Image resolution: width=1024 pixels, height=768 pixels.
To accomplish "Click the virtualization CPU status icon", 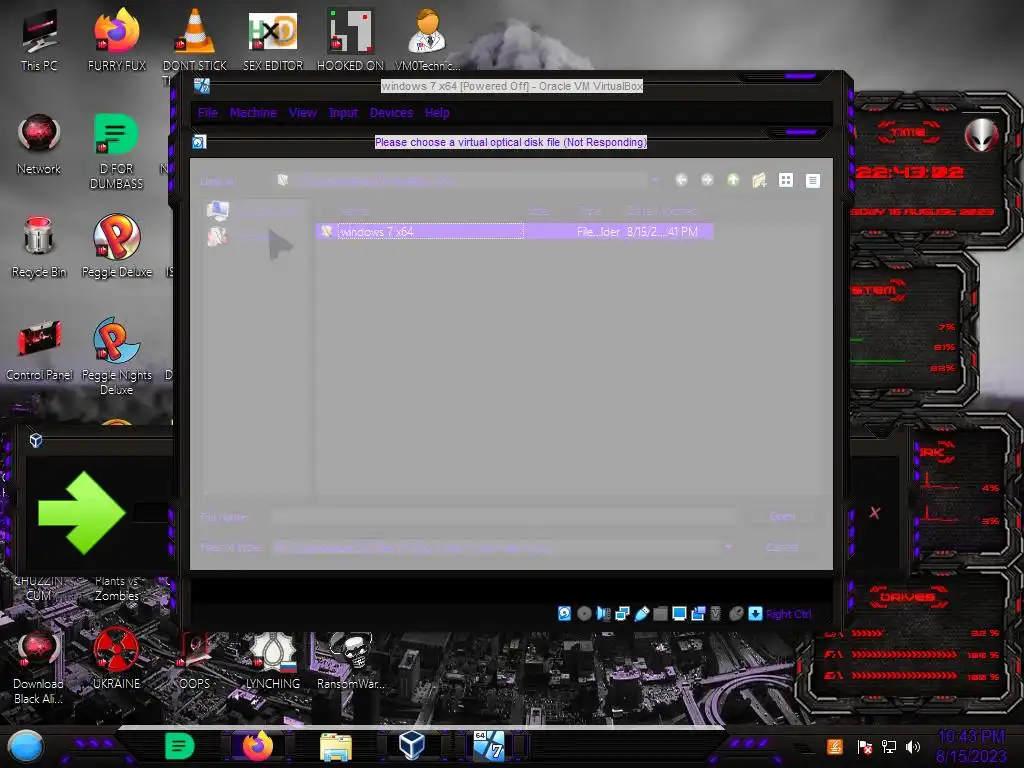I will tap(716, 614).
